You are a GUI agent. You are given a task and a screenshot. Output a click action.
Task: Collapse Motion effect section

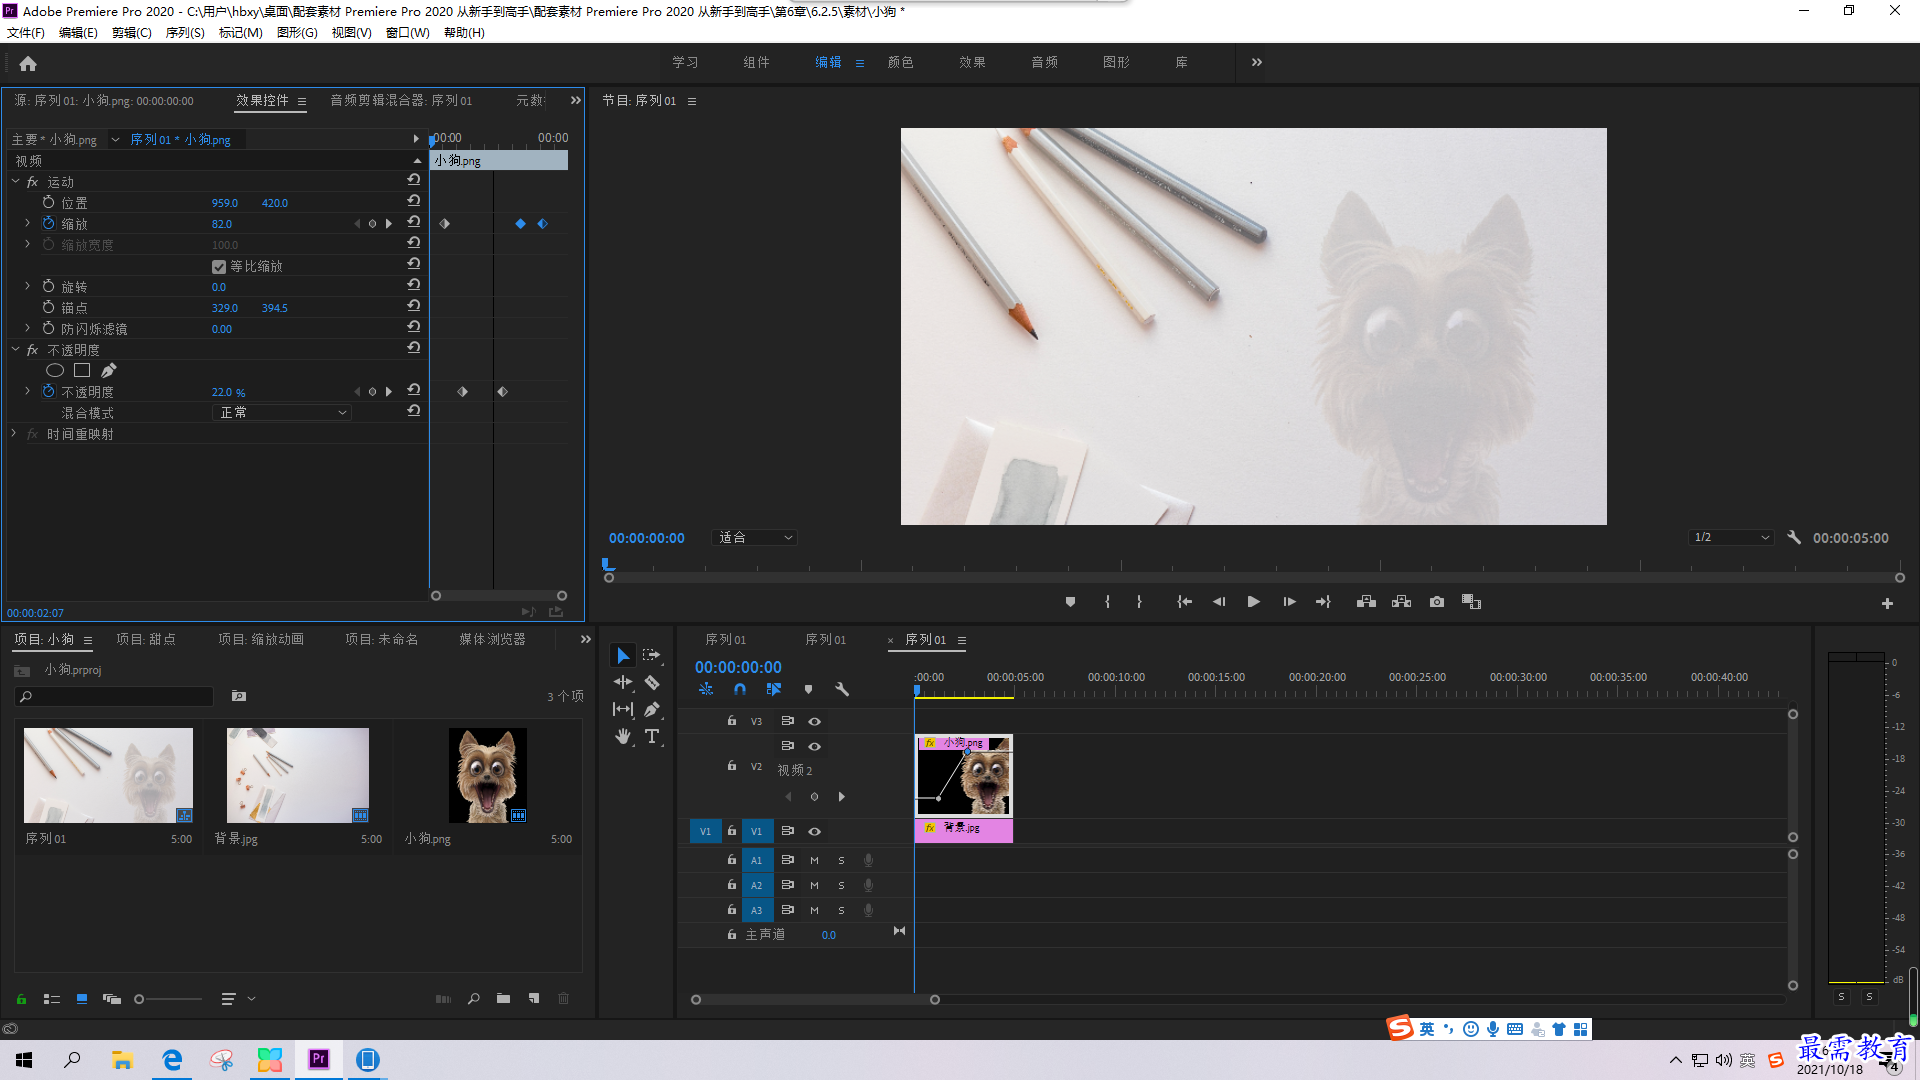click(x=15, y=181)
